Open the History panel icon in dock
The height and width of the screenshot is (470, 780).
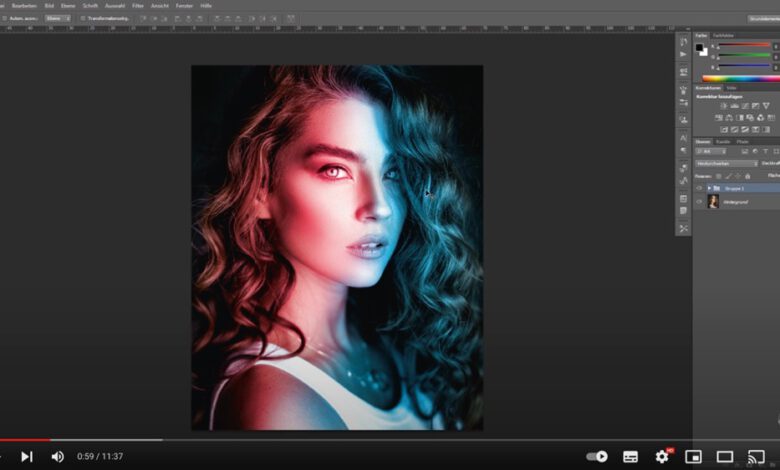(683, 42)
